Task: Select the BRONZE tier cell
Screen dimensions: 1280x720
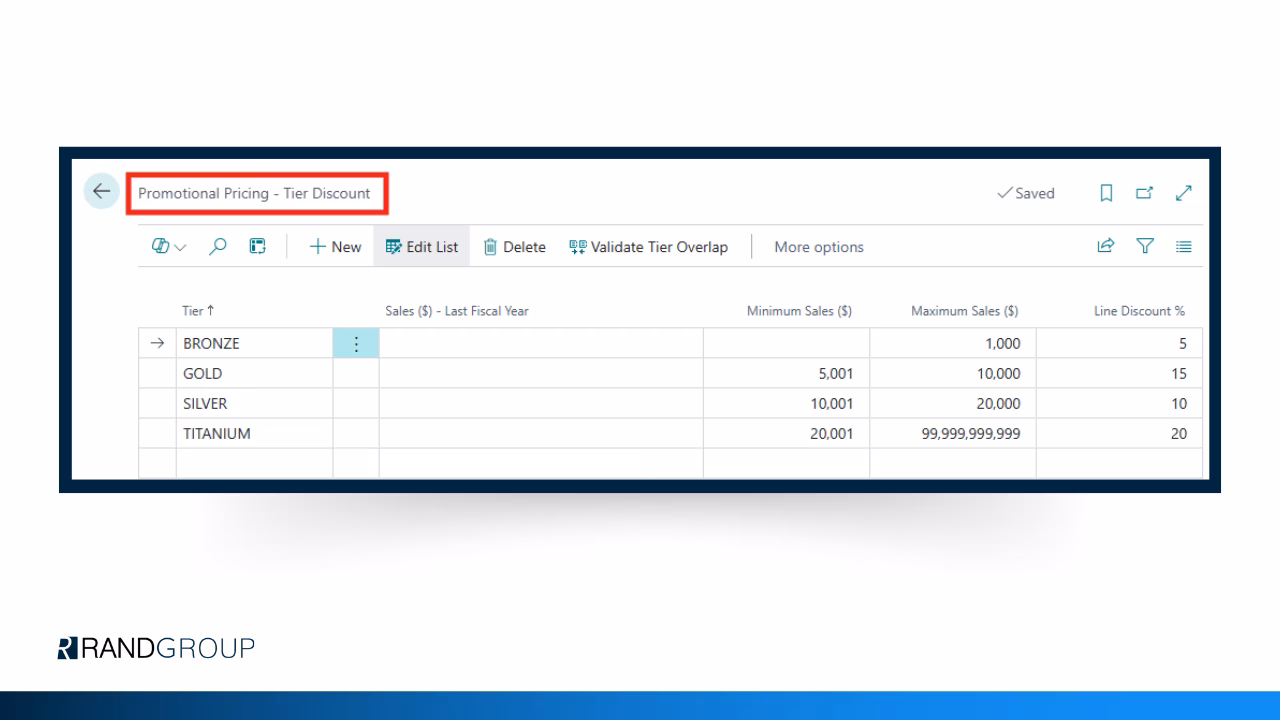Action: click(254, 343)
